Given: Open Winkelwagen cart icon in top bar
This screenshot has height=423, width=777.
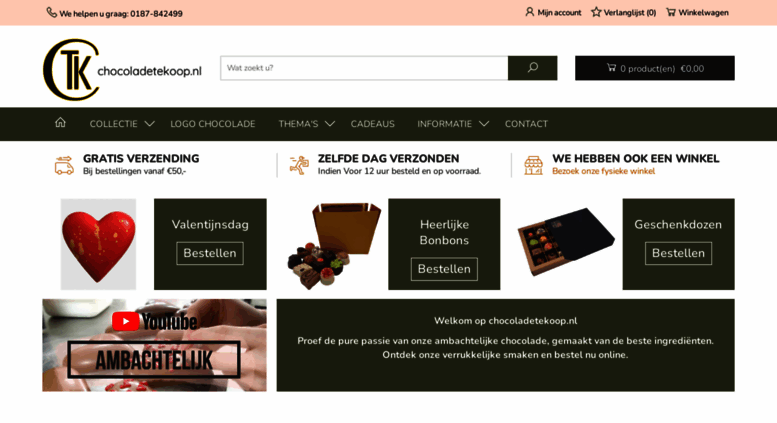Looking at the screenshot, I should point(670,12).
